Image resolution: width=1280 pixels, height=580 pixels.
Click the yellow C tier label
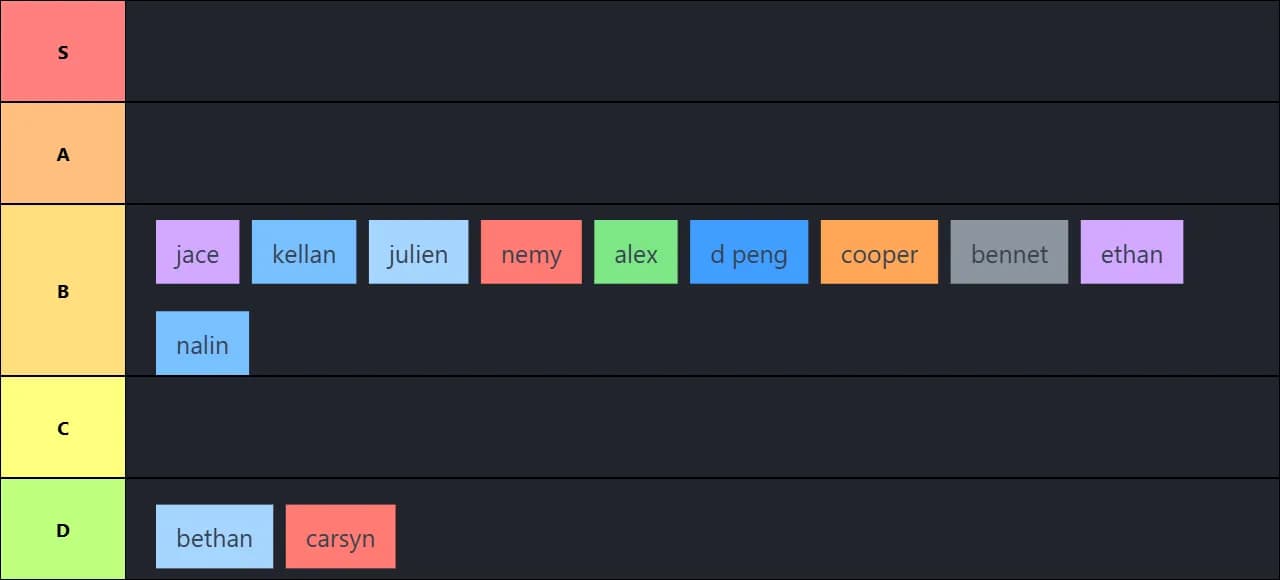click(x=63, y=427)
